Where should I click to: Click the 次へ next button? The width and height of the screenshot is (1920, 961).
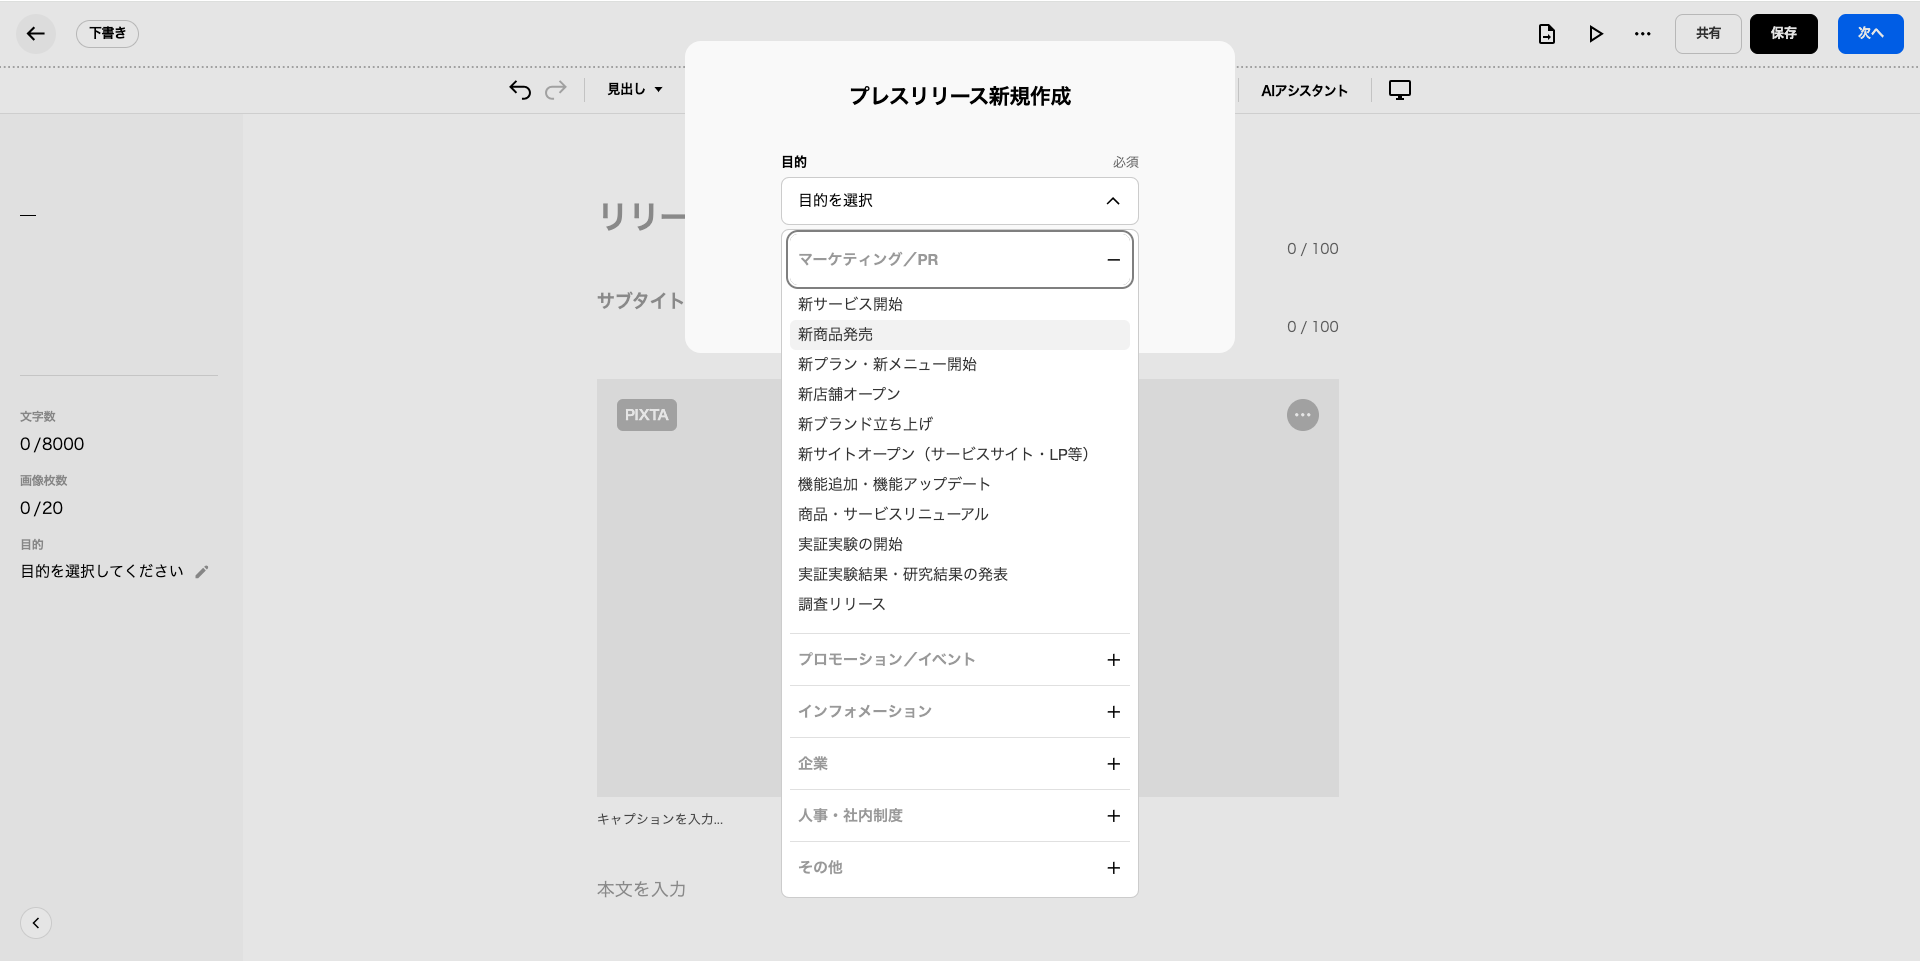coord(1870,34)
